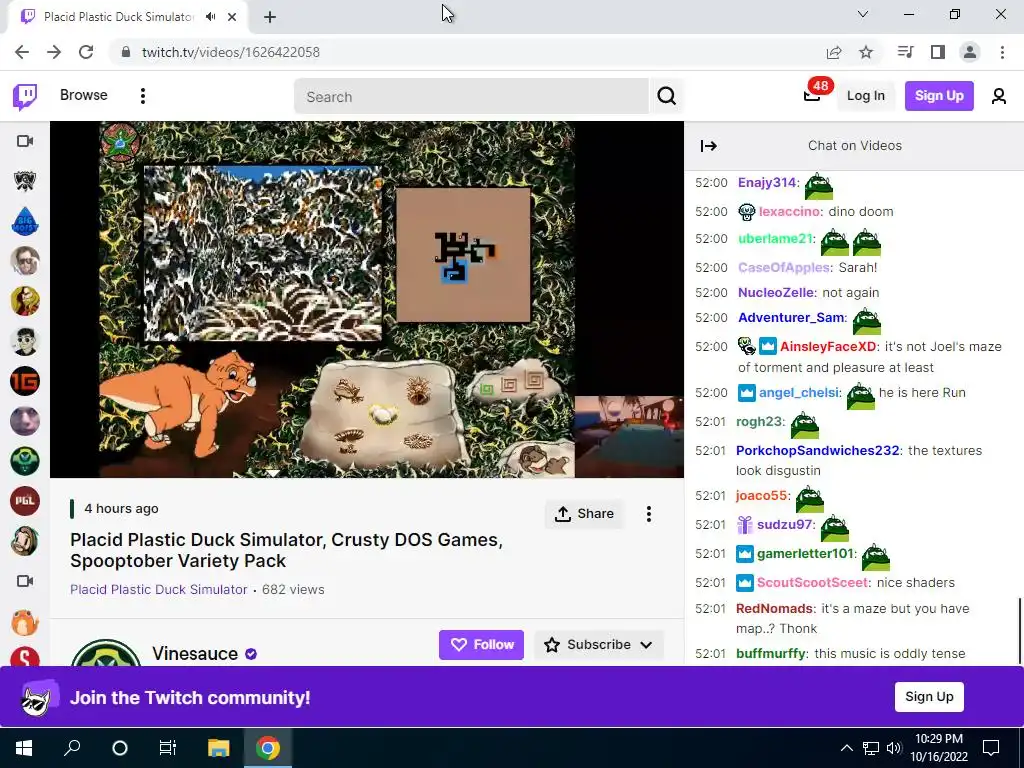The height and width of the screenshot is (768, 1024).
Task: Click the Share button
Action: tap(584, 514)
